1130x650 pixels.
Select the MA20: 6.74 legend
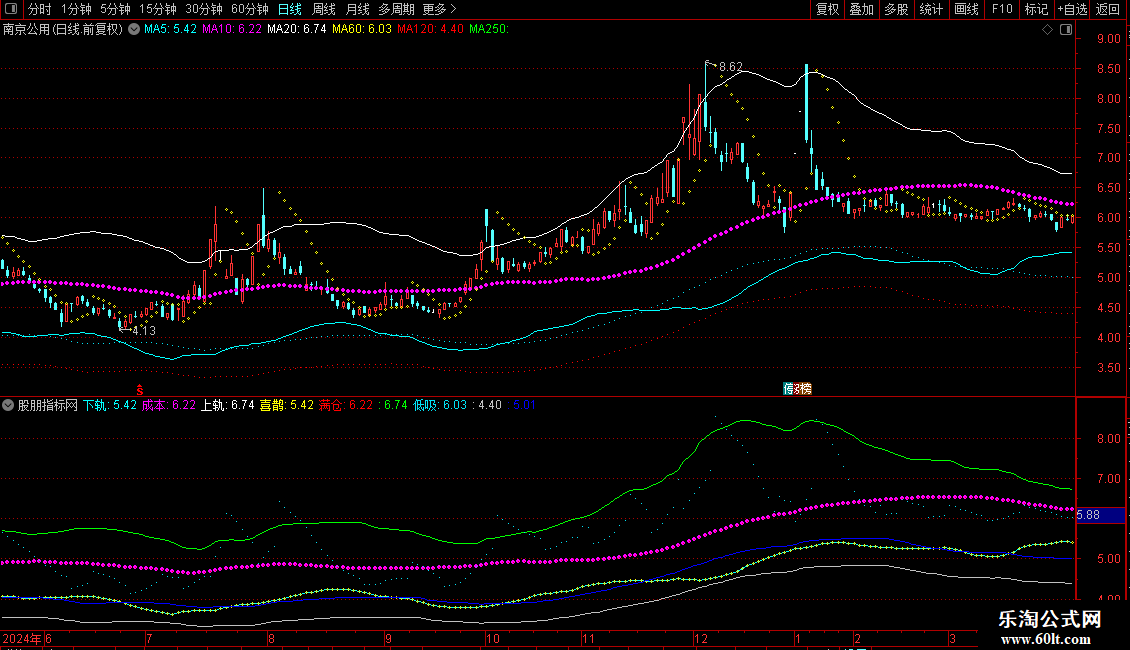(x=296, y=29)
